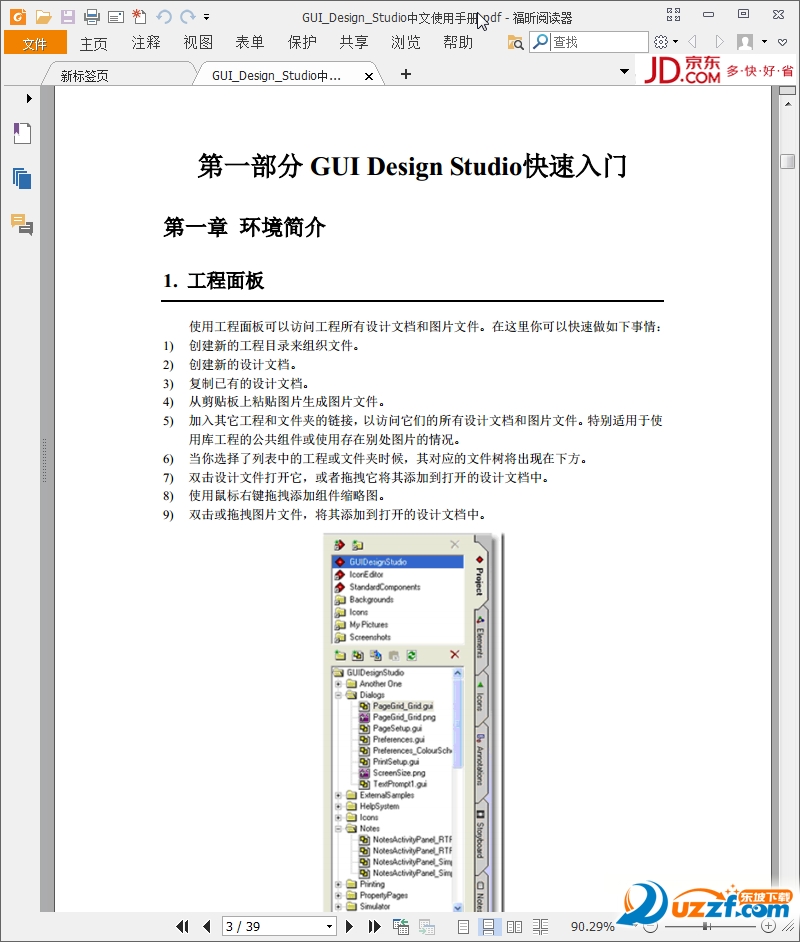Viewport: 800px width, 942px height.
Task: Switch to the 视图 ribbon tab
Action: tap(198, 43)
